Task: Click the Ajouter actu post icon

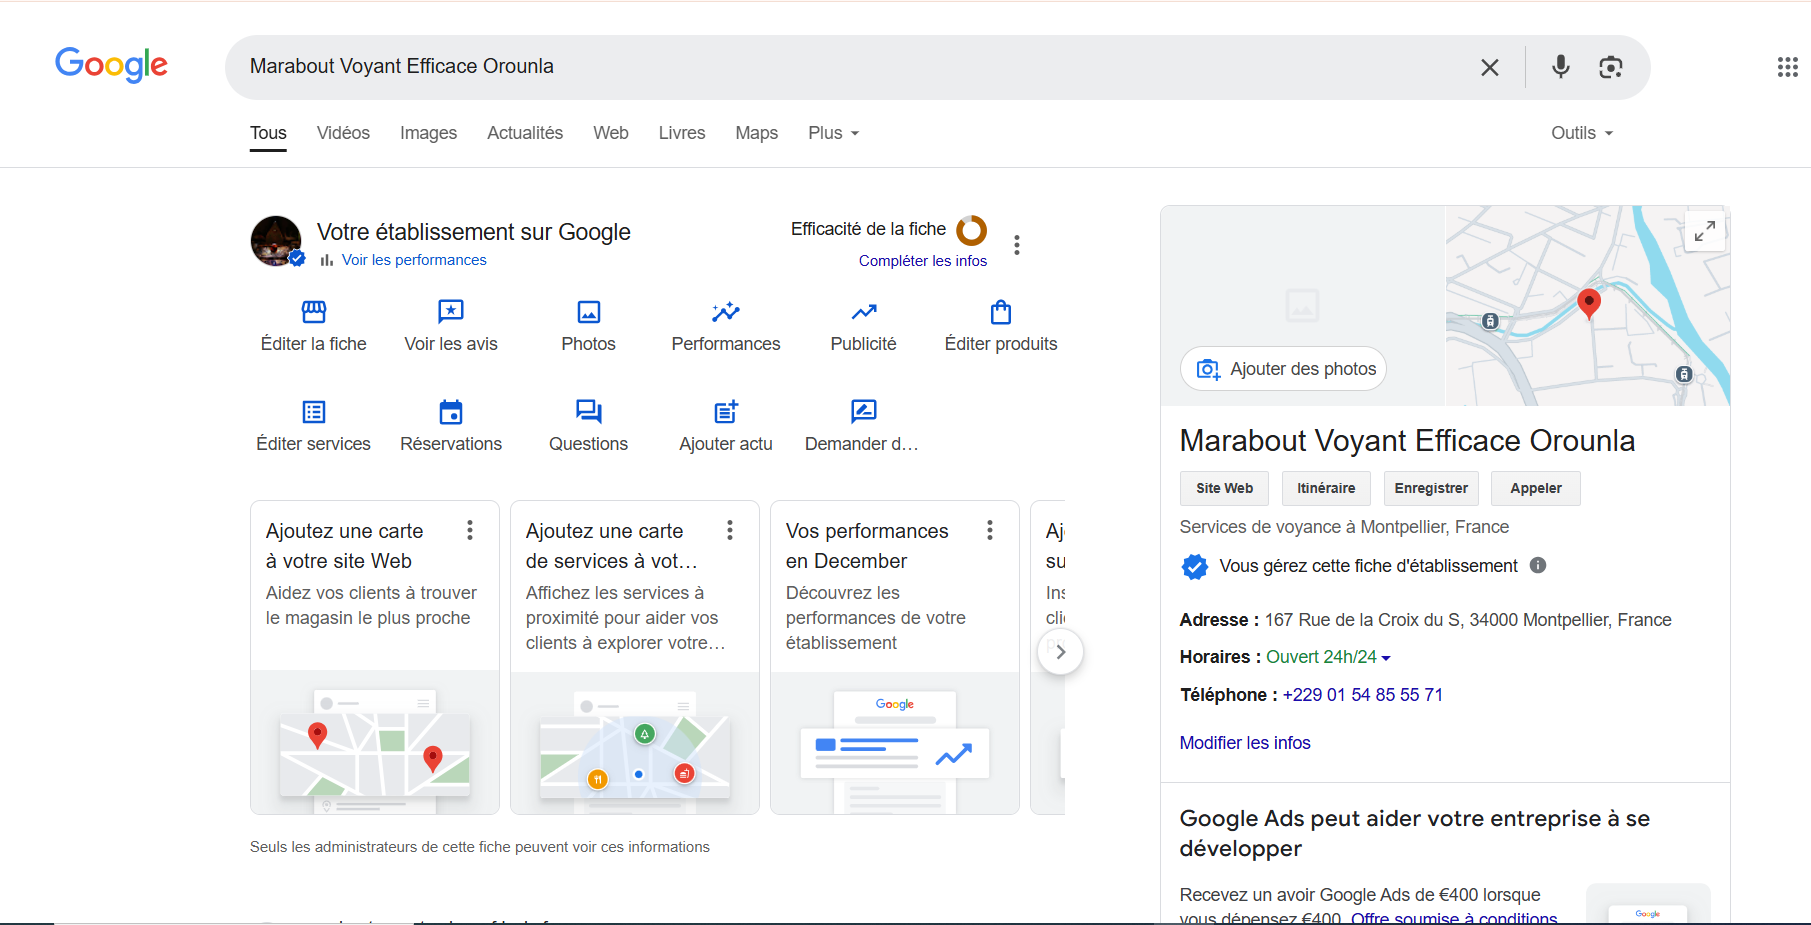Action: (725, 412)
